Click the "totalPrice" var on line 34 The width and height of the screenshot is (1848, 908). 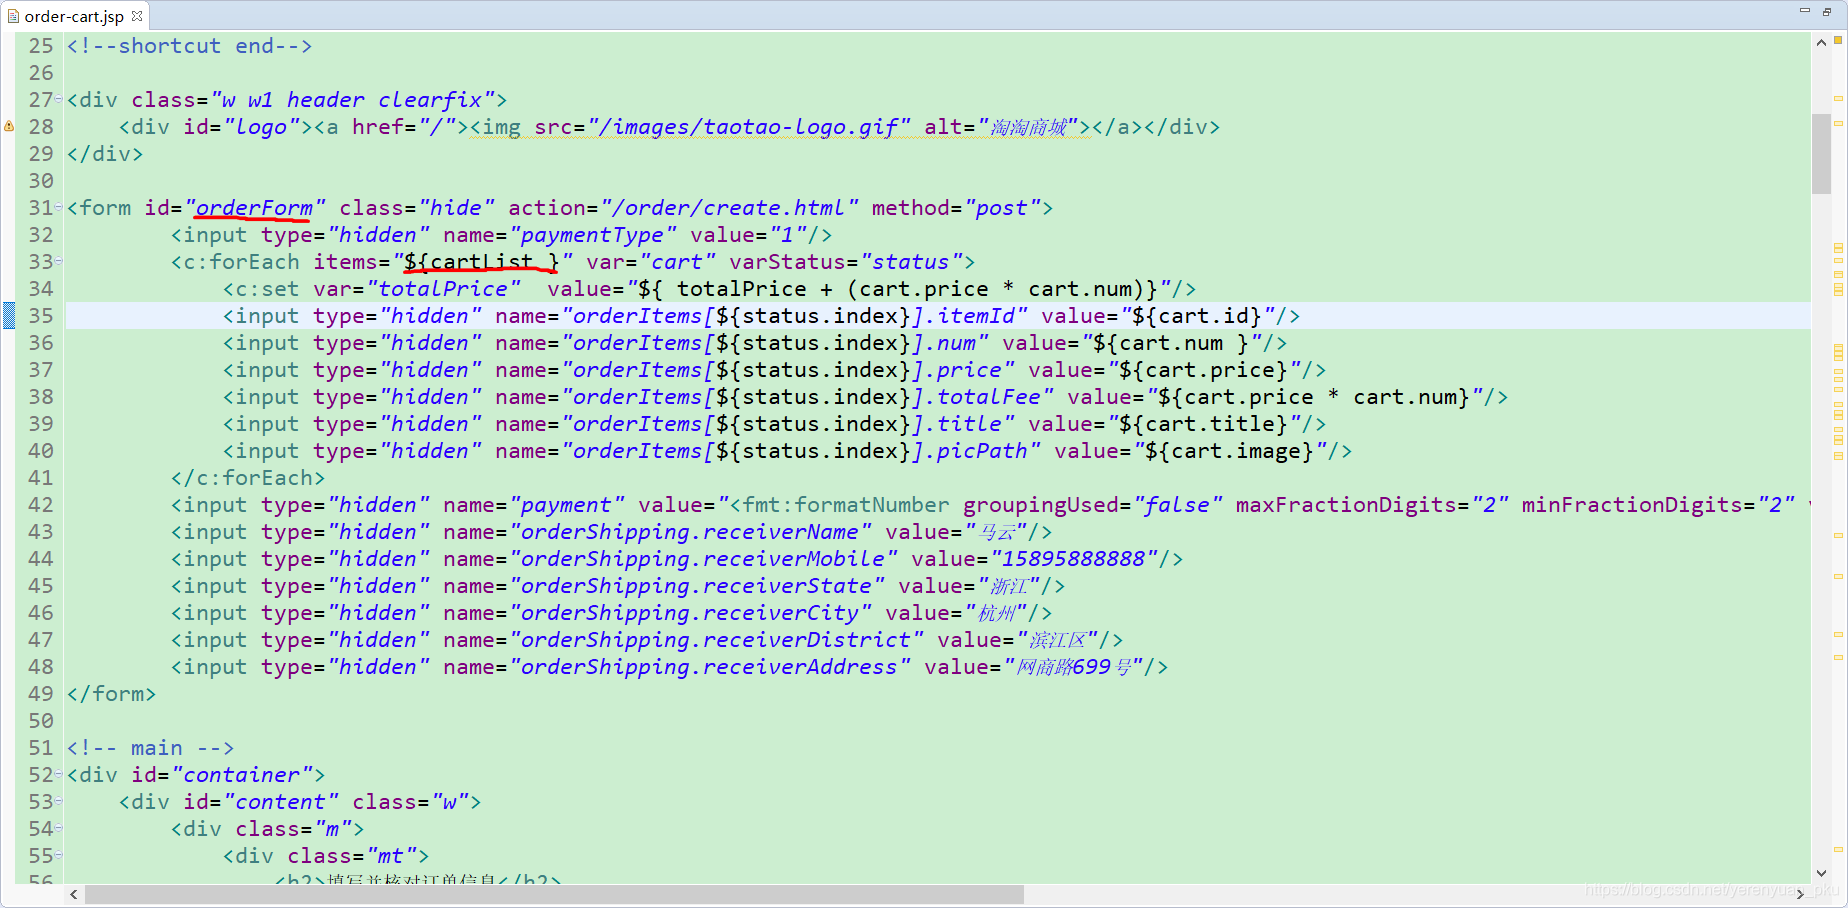click(x=443, y=289)
